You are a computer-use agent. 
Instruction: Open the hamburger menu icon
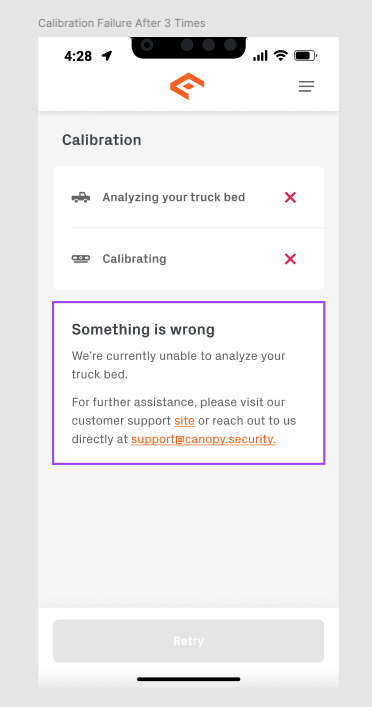tap(306, 86)
